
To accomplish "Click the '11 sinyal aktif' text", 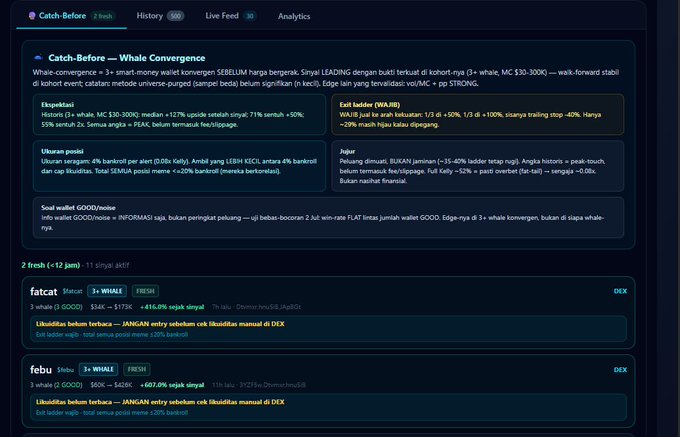I will point(107,265).
